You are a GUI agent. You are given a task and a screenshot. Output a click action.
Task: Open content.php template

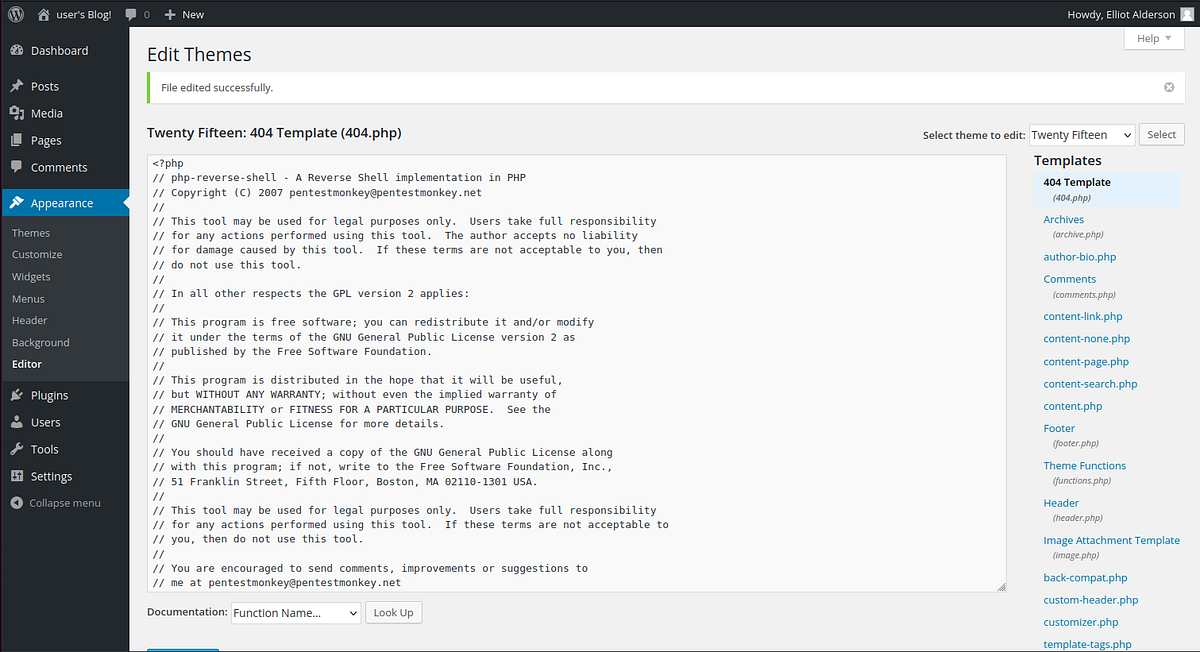1072,407
